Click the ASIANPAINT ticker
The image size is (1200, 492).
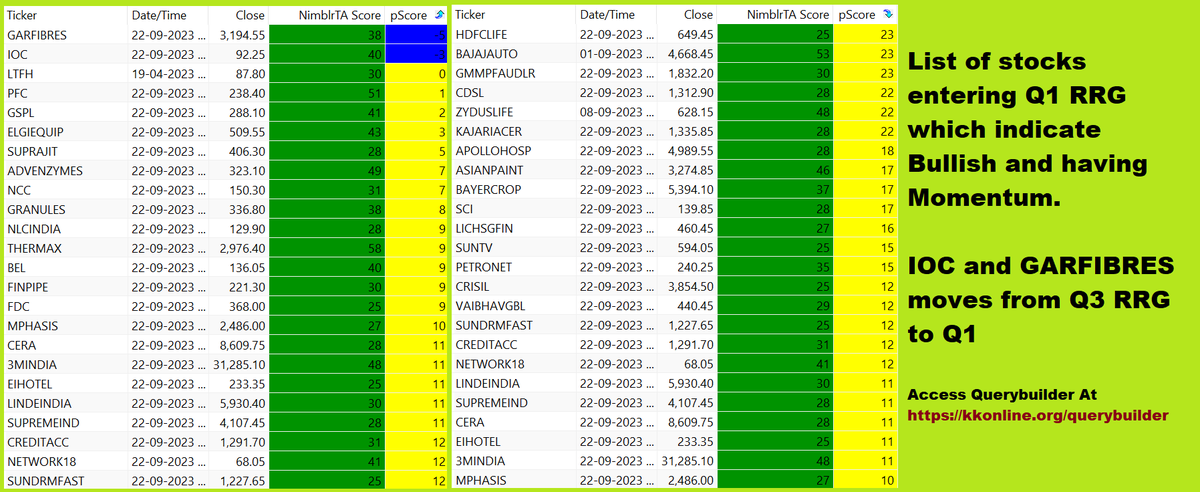[489, 170]
